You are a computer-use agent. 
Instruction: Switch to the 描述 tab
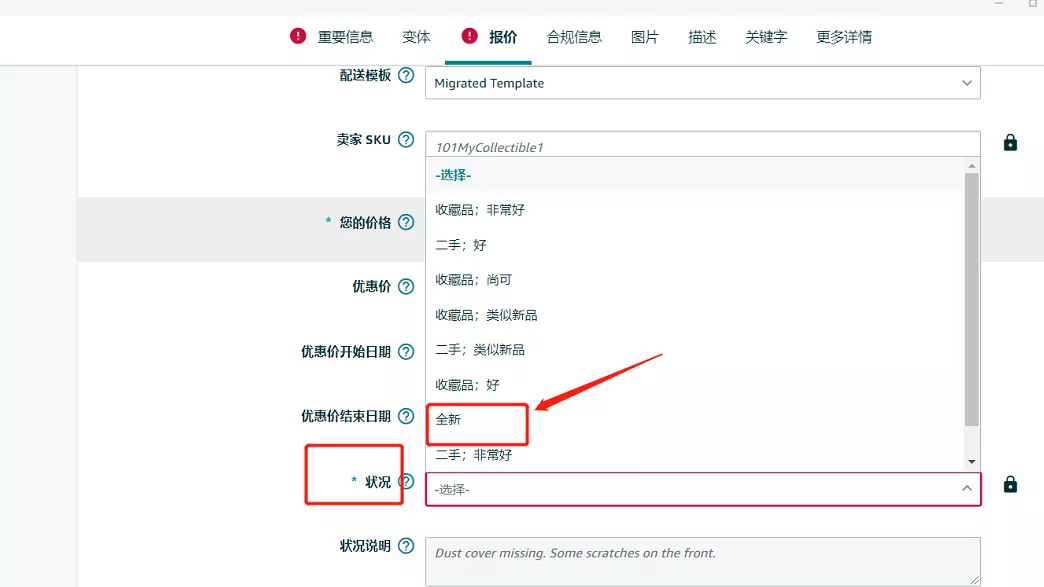pos(702,37)
